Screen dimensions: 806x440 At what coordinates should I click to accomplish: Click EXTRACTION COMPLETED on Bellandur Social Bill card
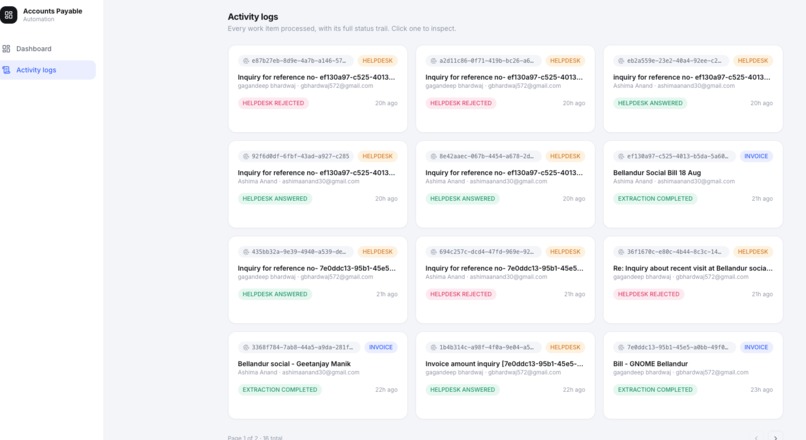(655, 199)
